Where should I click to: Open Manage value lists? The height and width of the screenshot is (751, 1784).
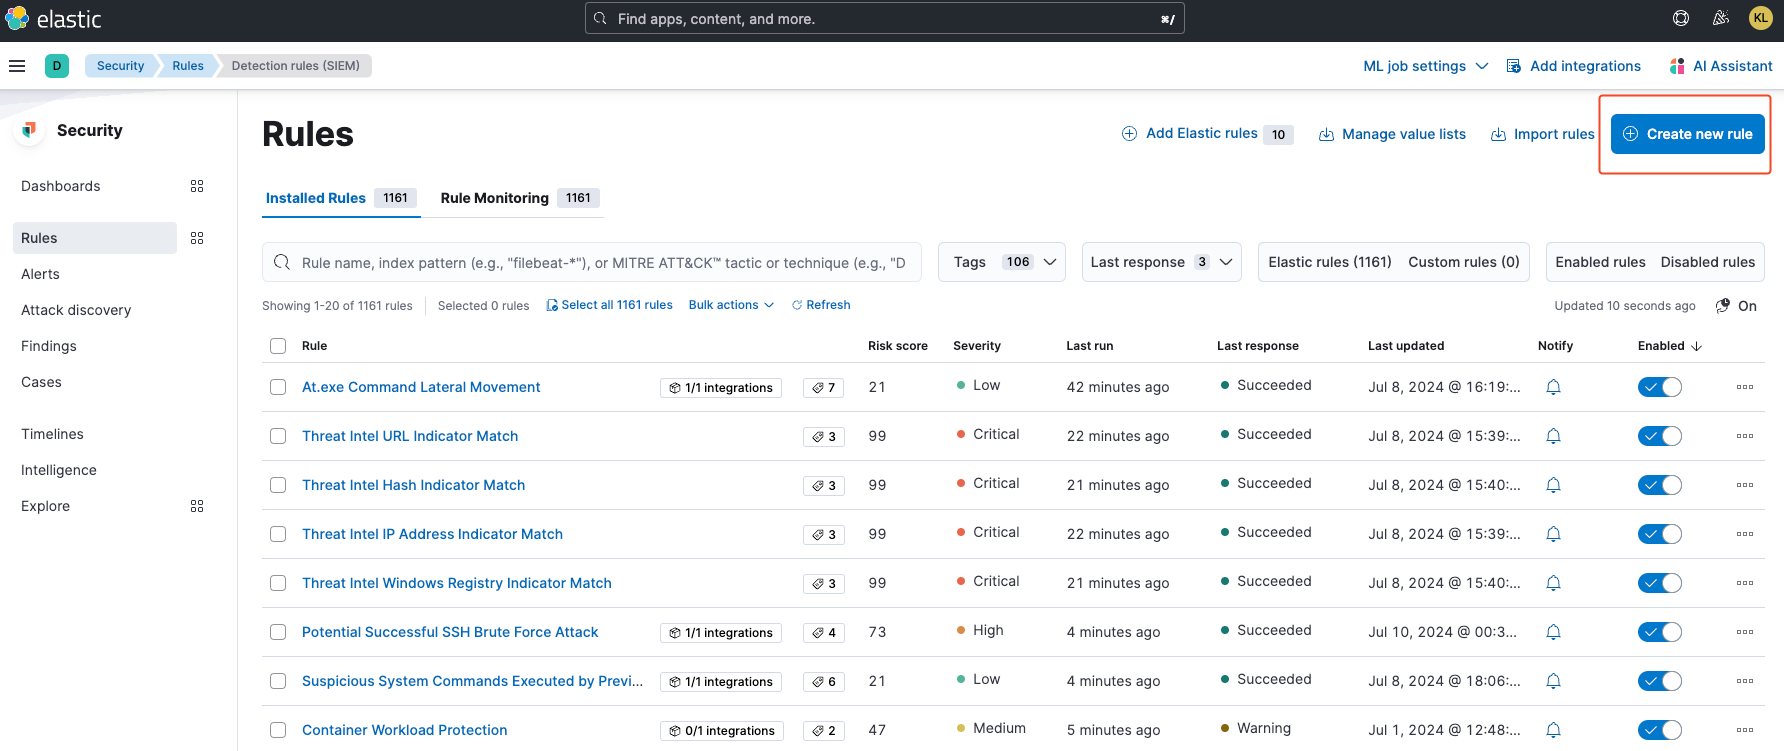1392,134
